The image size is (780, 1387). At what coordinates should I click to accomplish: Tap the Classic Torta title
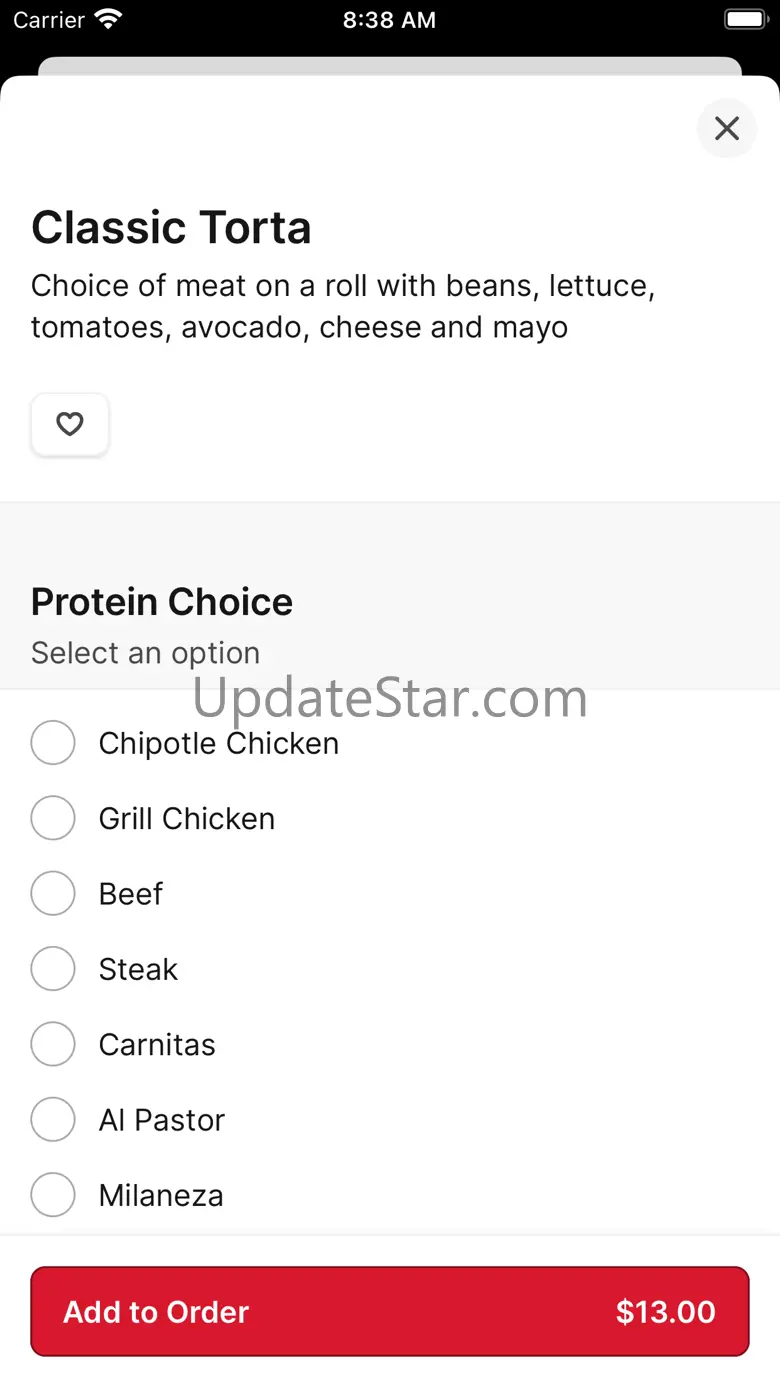pyautogui.click(x=171, y=228)
